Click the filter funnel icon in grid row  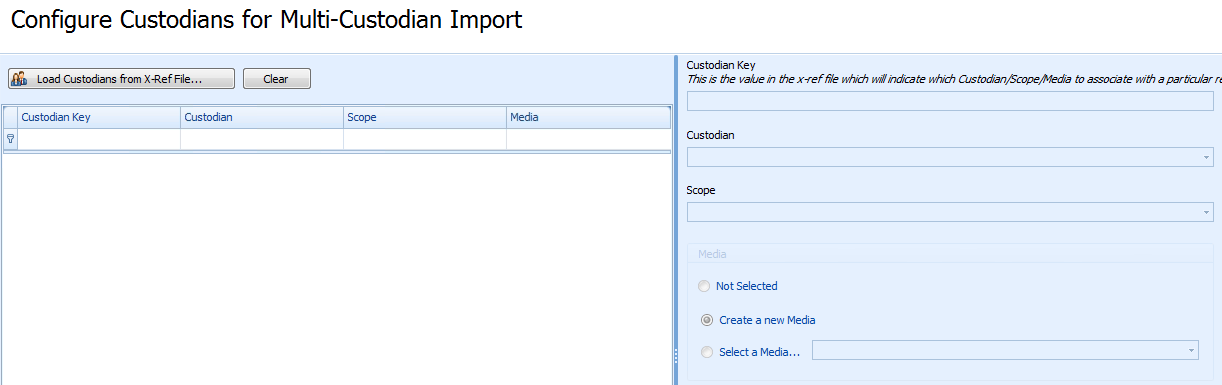tap(10, 139)
